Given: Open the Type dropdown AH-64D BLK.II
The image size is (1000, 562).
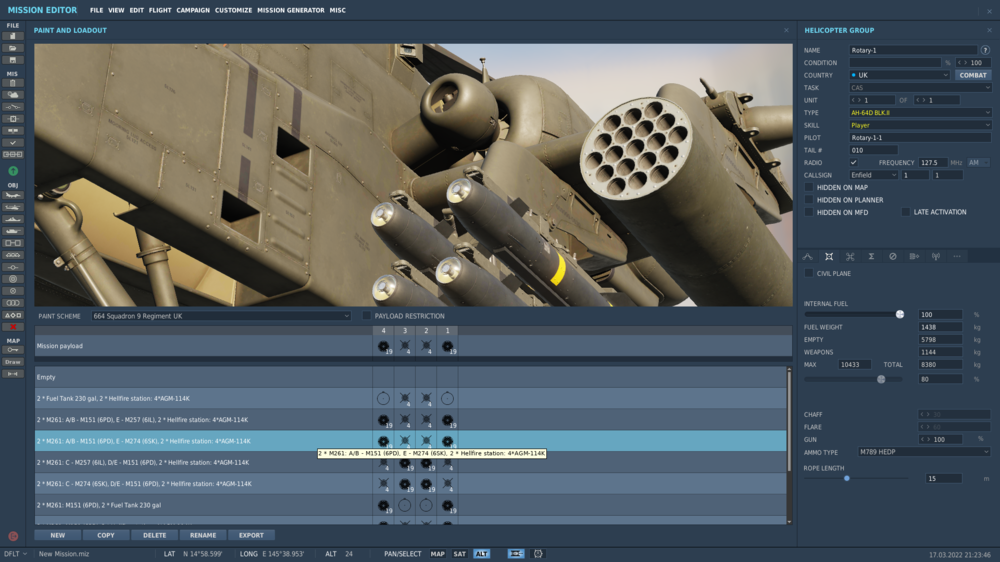Looking at the screenshot, I should [x=920, y=113].
